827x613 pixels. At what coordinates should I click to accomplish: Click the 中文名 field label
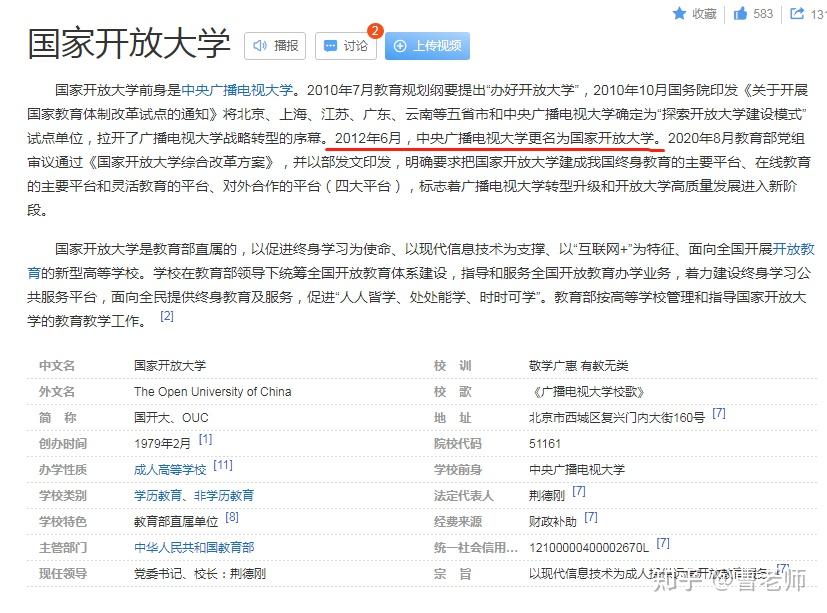[57, 366]
